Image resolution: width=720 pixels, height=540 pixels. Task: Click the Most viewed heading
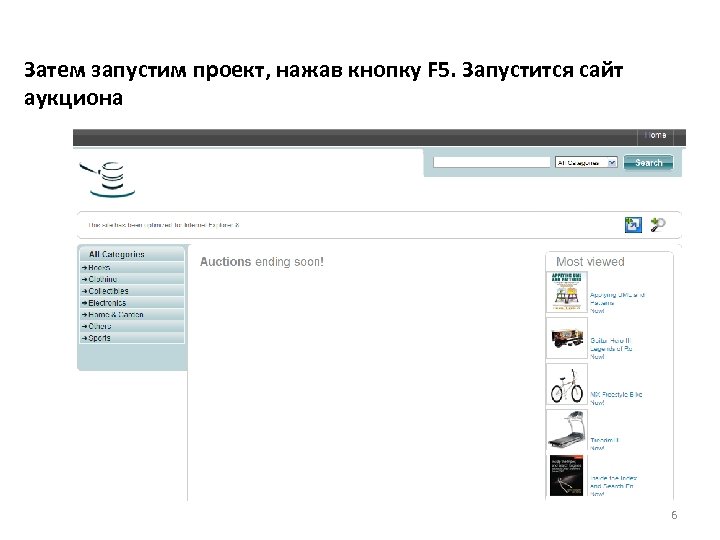tap(590, 262)
